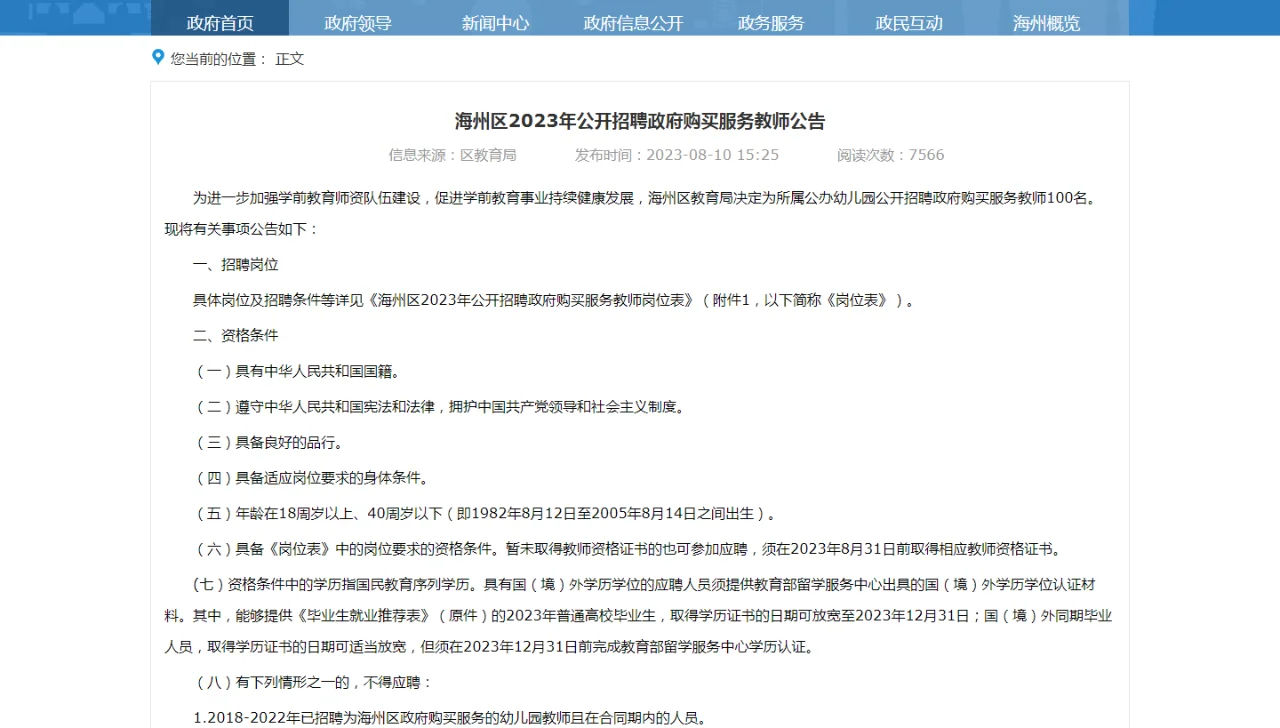Screen dimensions: 1280x728
Task: Click the article title about teacher recruitment
Action: (x=640, y=121)
